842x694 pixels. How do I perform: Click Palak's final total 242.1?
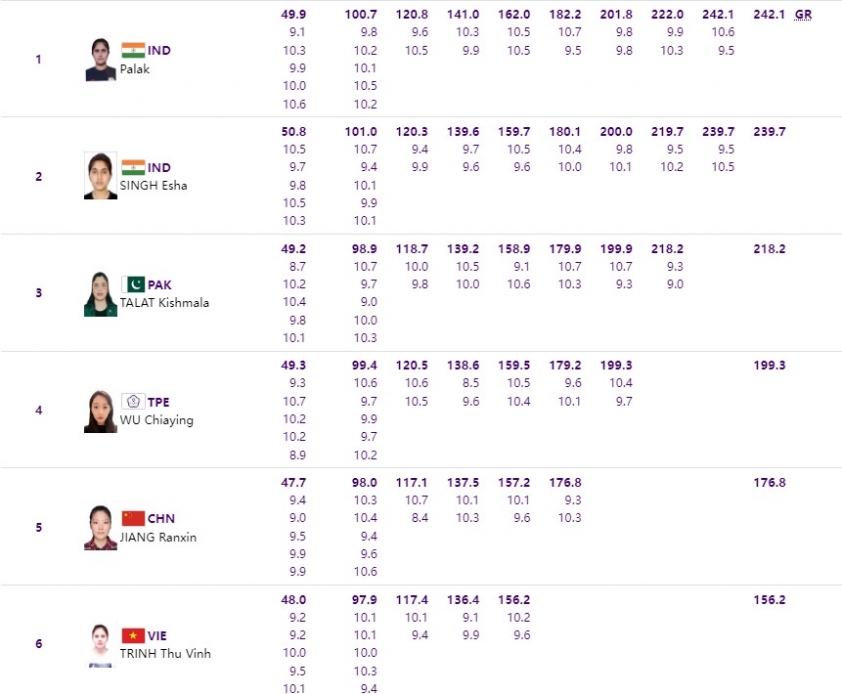pyautogui.click(x=769, y=15)
